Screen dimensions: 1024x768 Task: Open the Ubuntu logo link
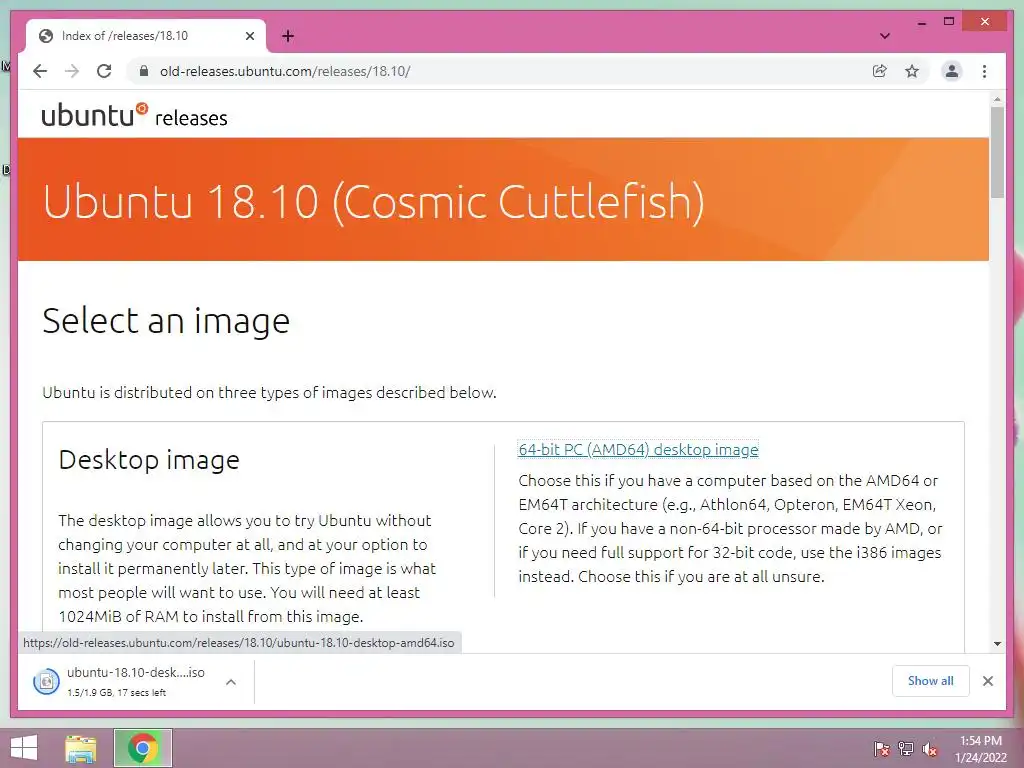point(95,115)
